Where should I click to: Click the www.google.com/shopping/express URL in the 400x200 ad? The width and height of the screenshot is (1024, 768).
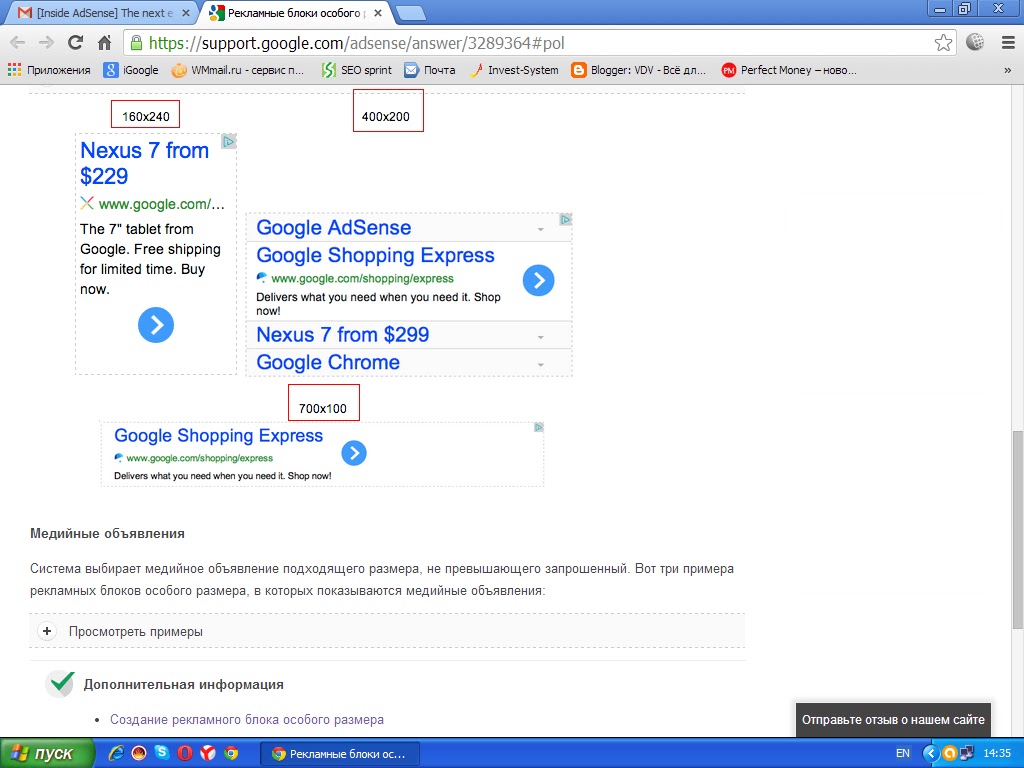click(362, 279)
